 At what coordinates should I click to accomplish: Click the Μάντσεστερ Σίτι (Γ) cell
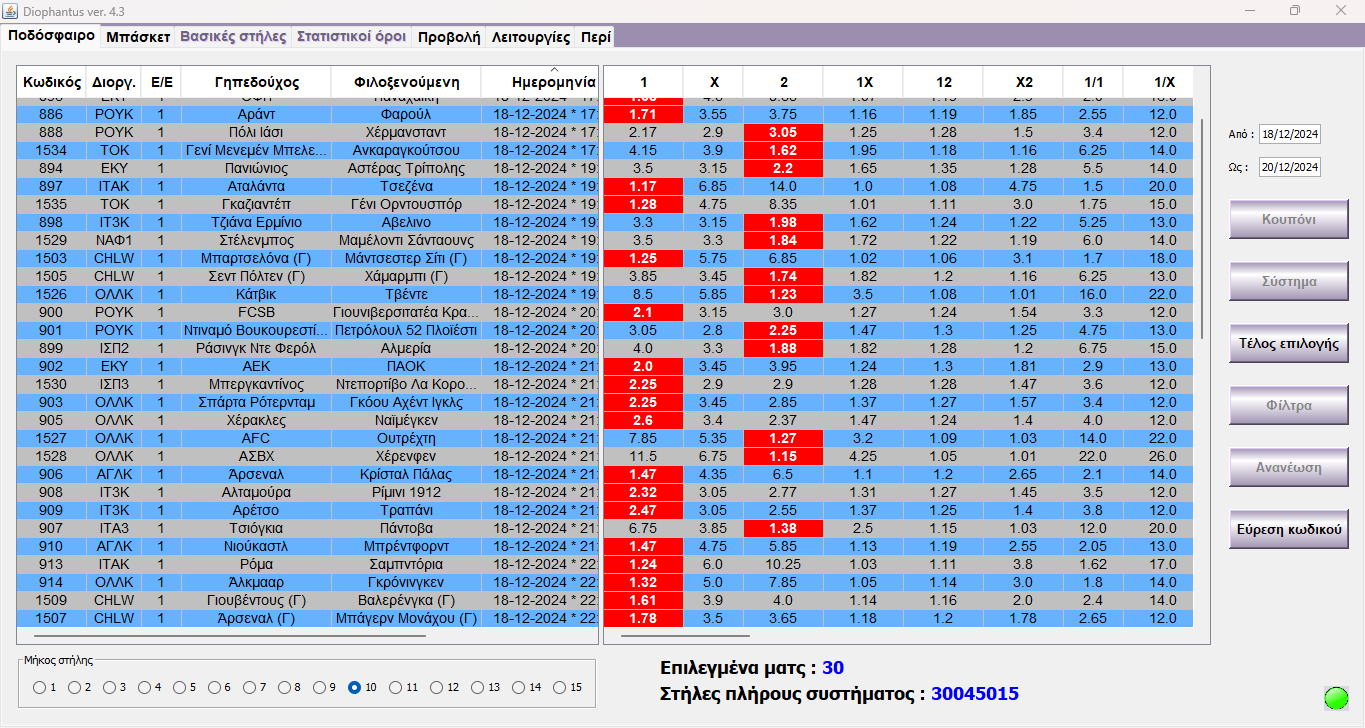406,258
